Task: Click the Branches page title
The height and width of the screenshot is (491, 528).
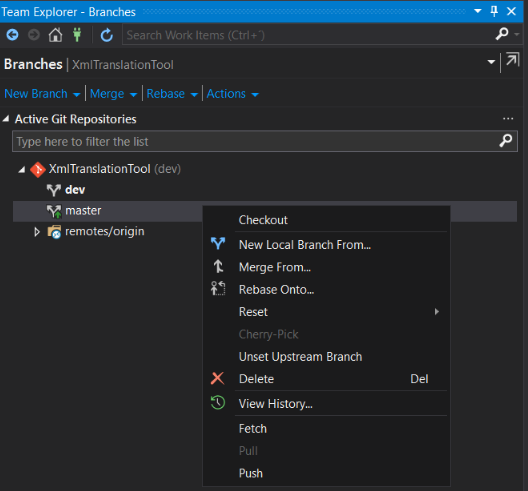Action: pos(33,64)
